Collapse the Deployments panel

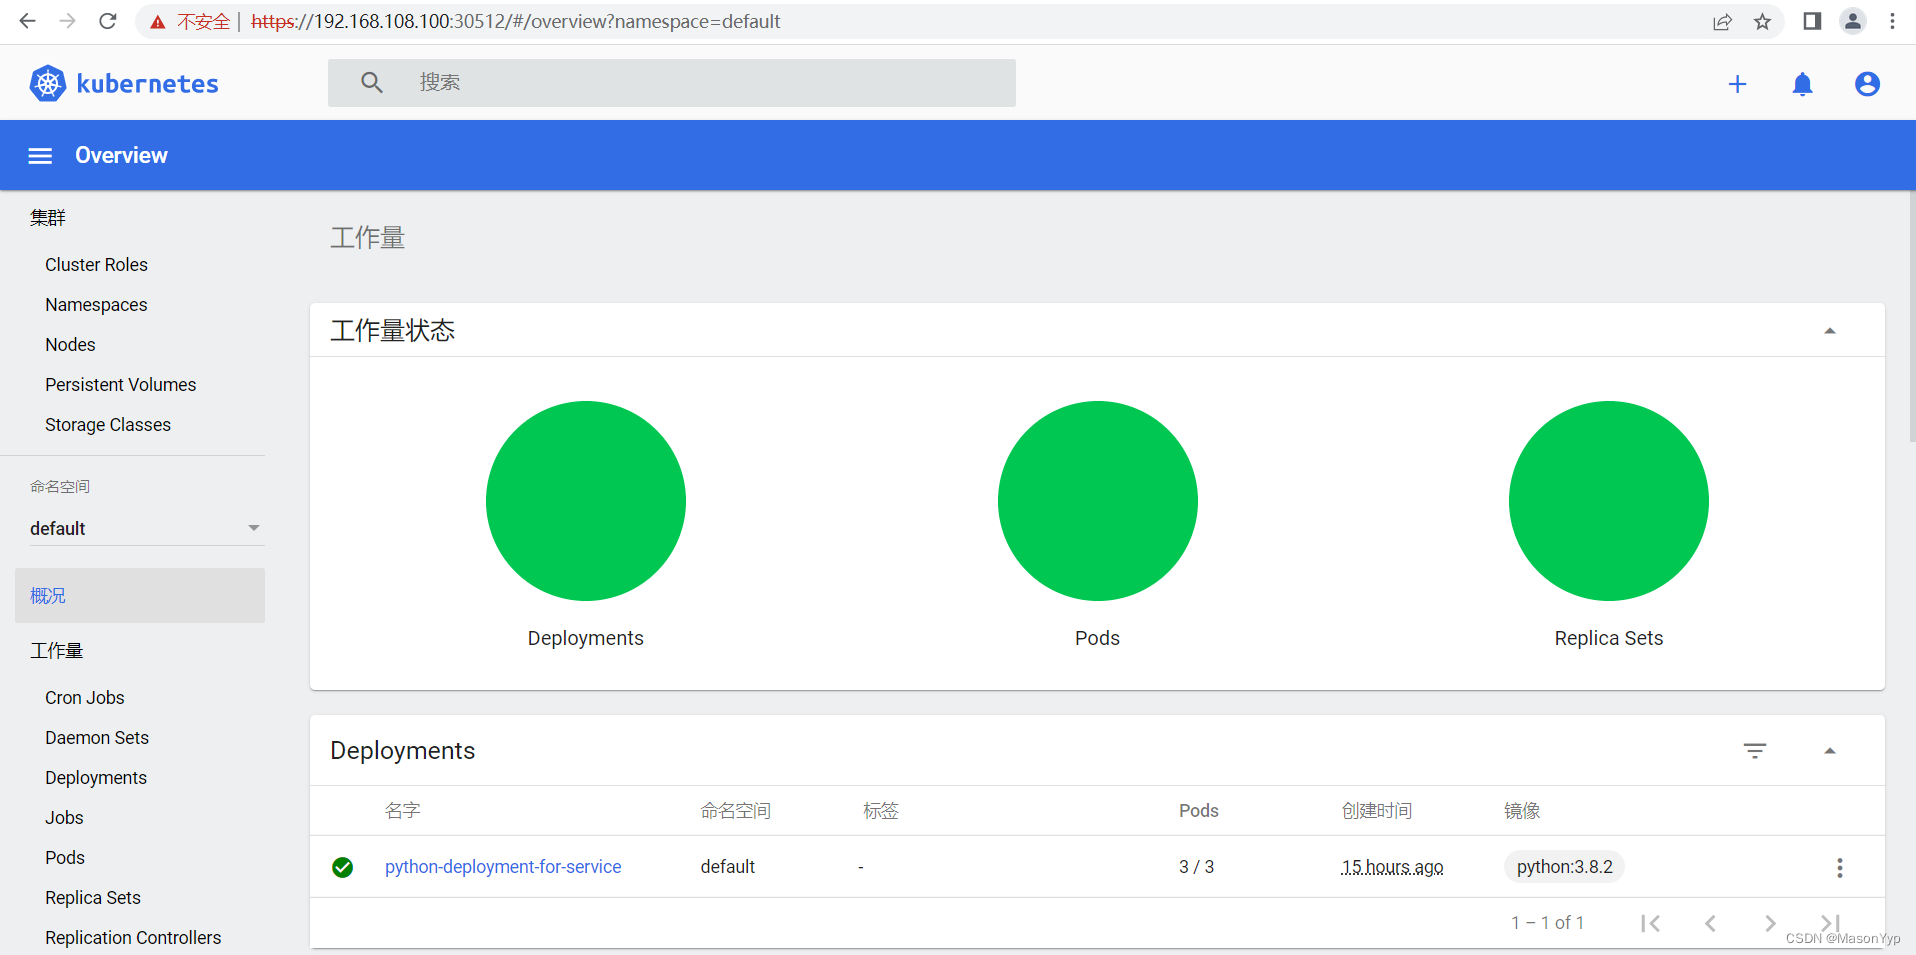pos(1831,750)
